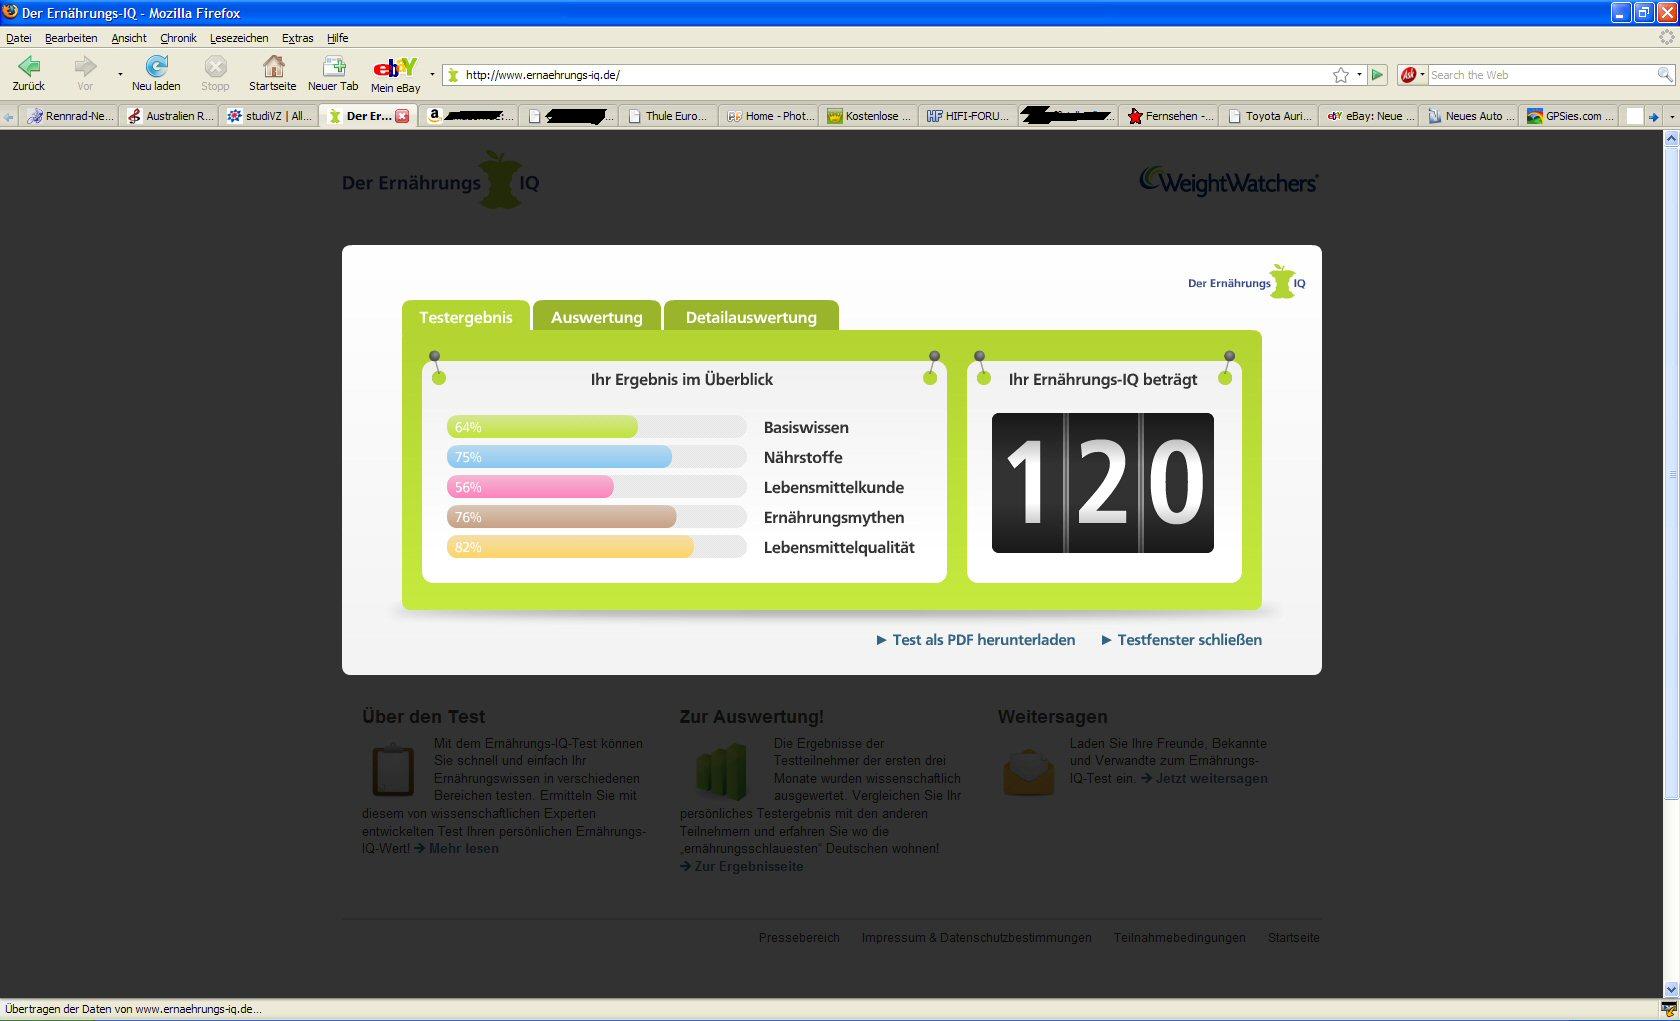Open the Lesezeichen menu
Image resolution: width=1680 pixels, height=1021 pixels.
coord(239,38)
